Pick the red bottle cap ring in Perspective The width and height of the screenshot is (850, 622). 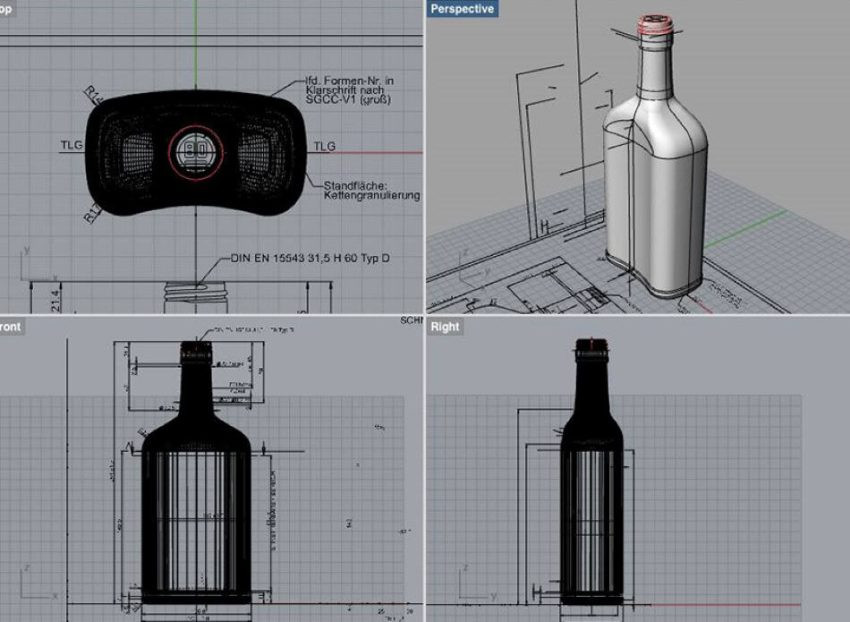[x=655, y=23]
